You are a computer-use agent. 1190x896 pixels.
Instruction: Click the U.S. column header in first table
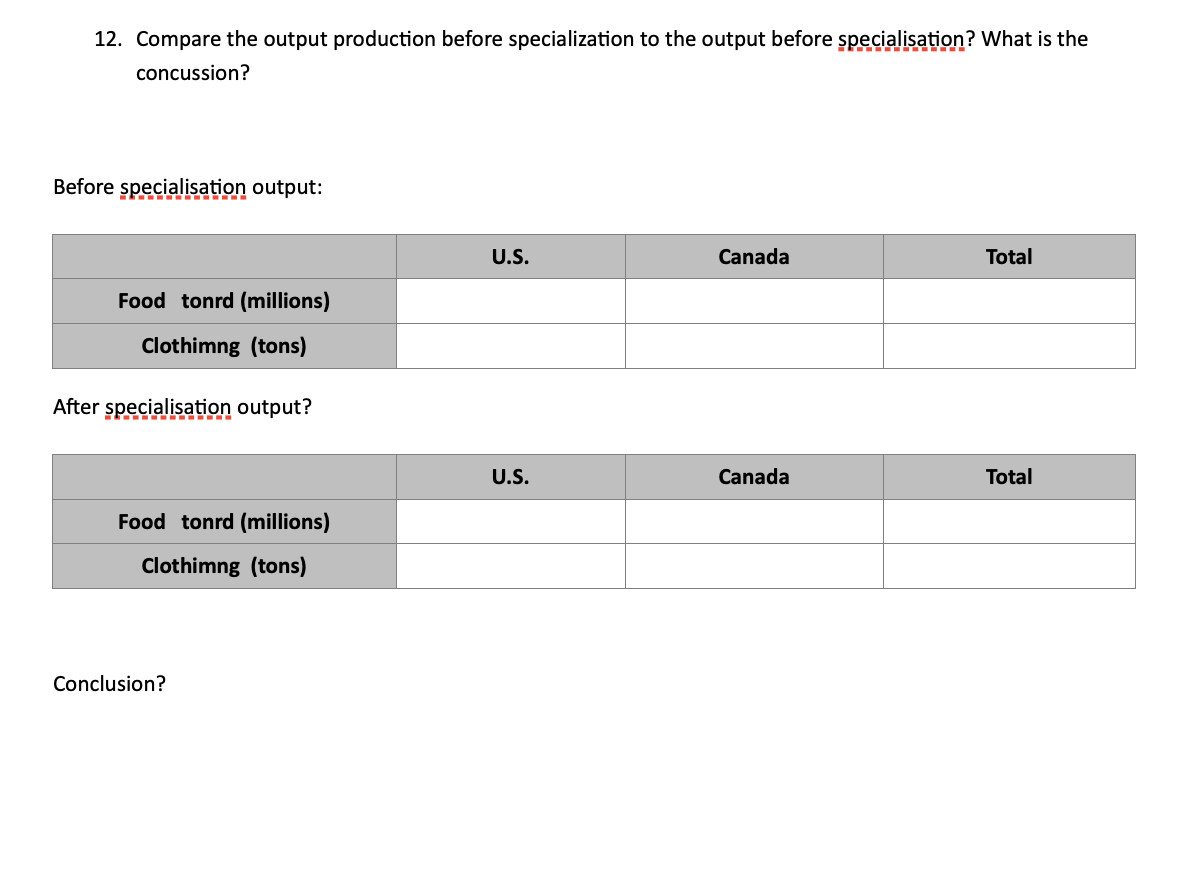(510, 256)
